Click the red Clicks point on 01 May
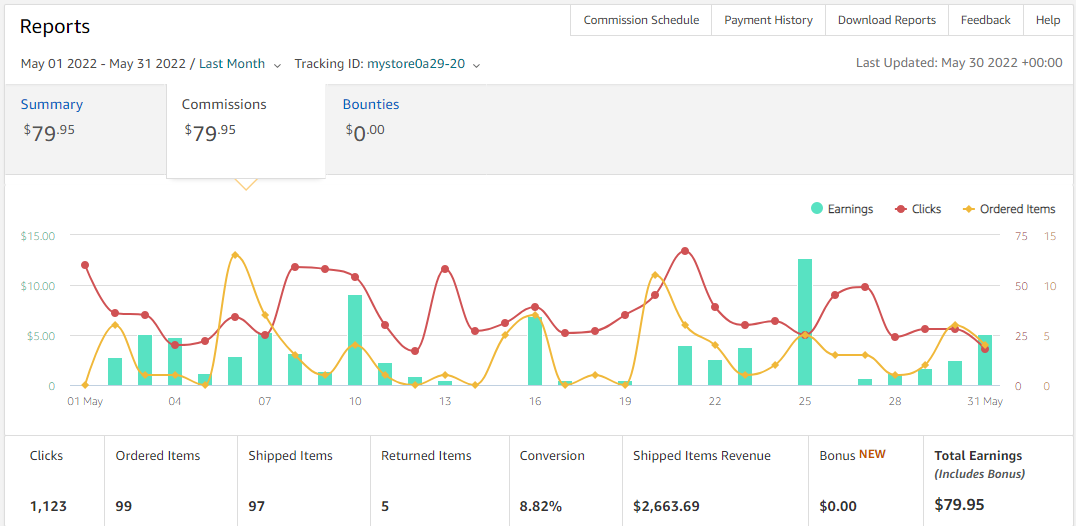This screenshot has height=526, width=1076. pos(85,265)
